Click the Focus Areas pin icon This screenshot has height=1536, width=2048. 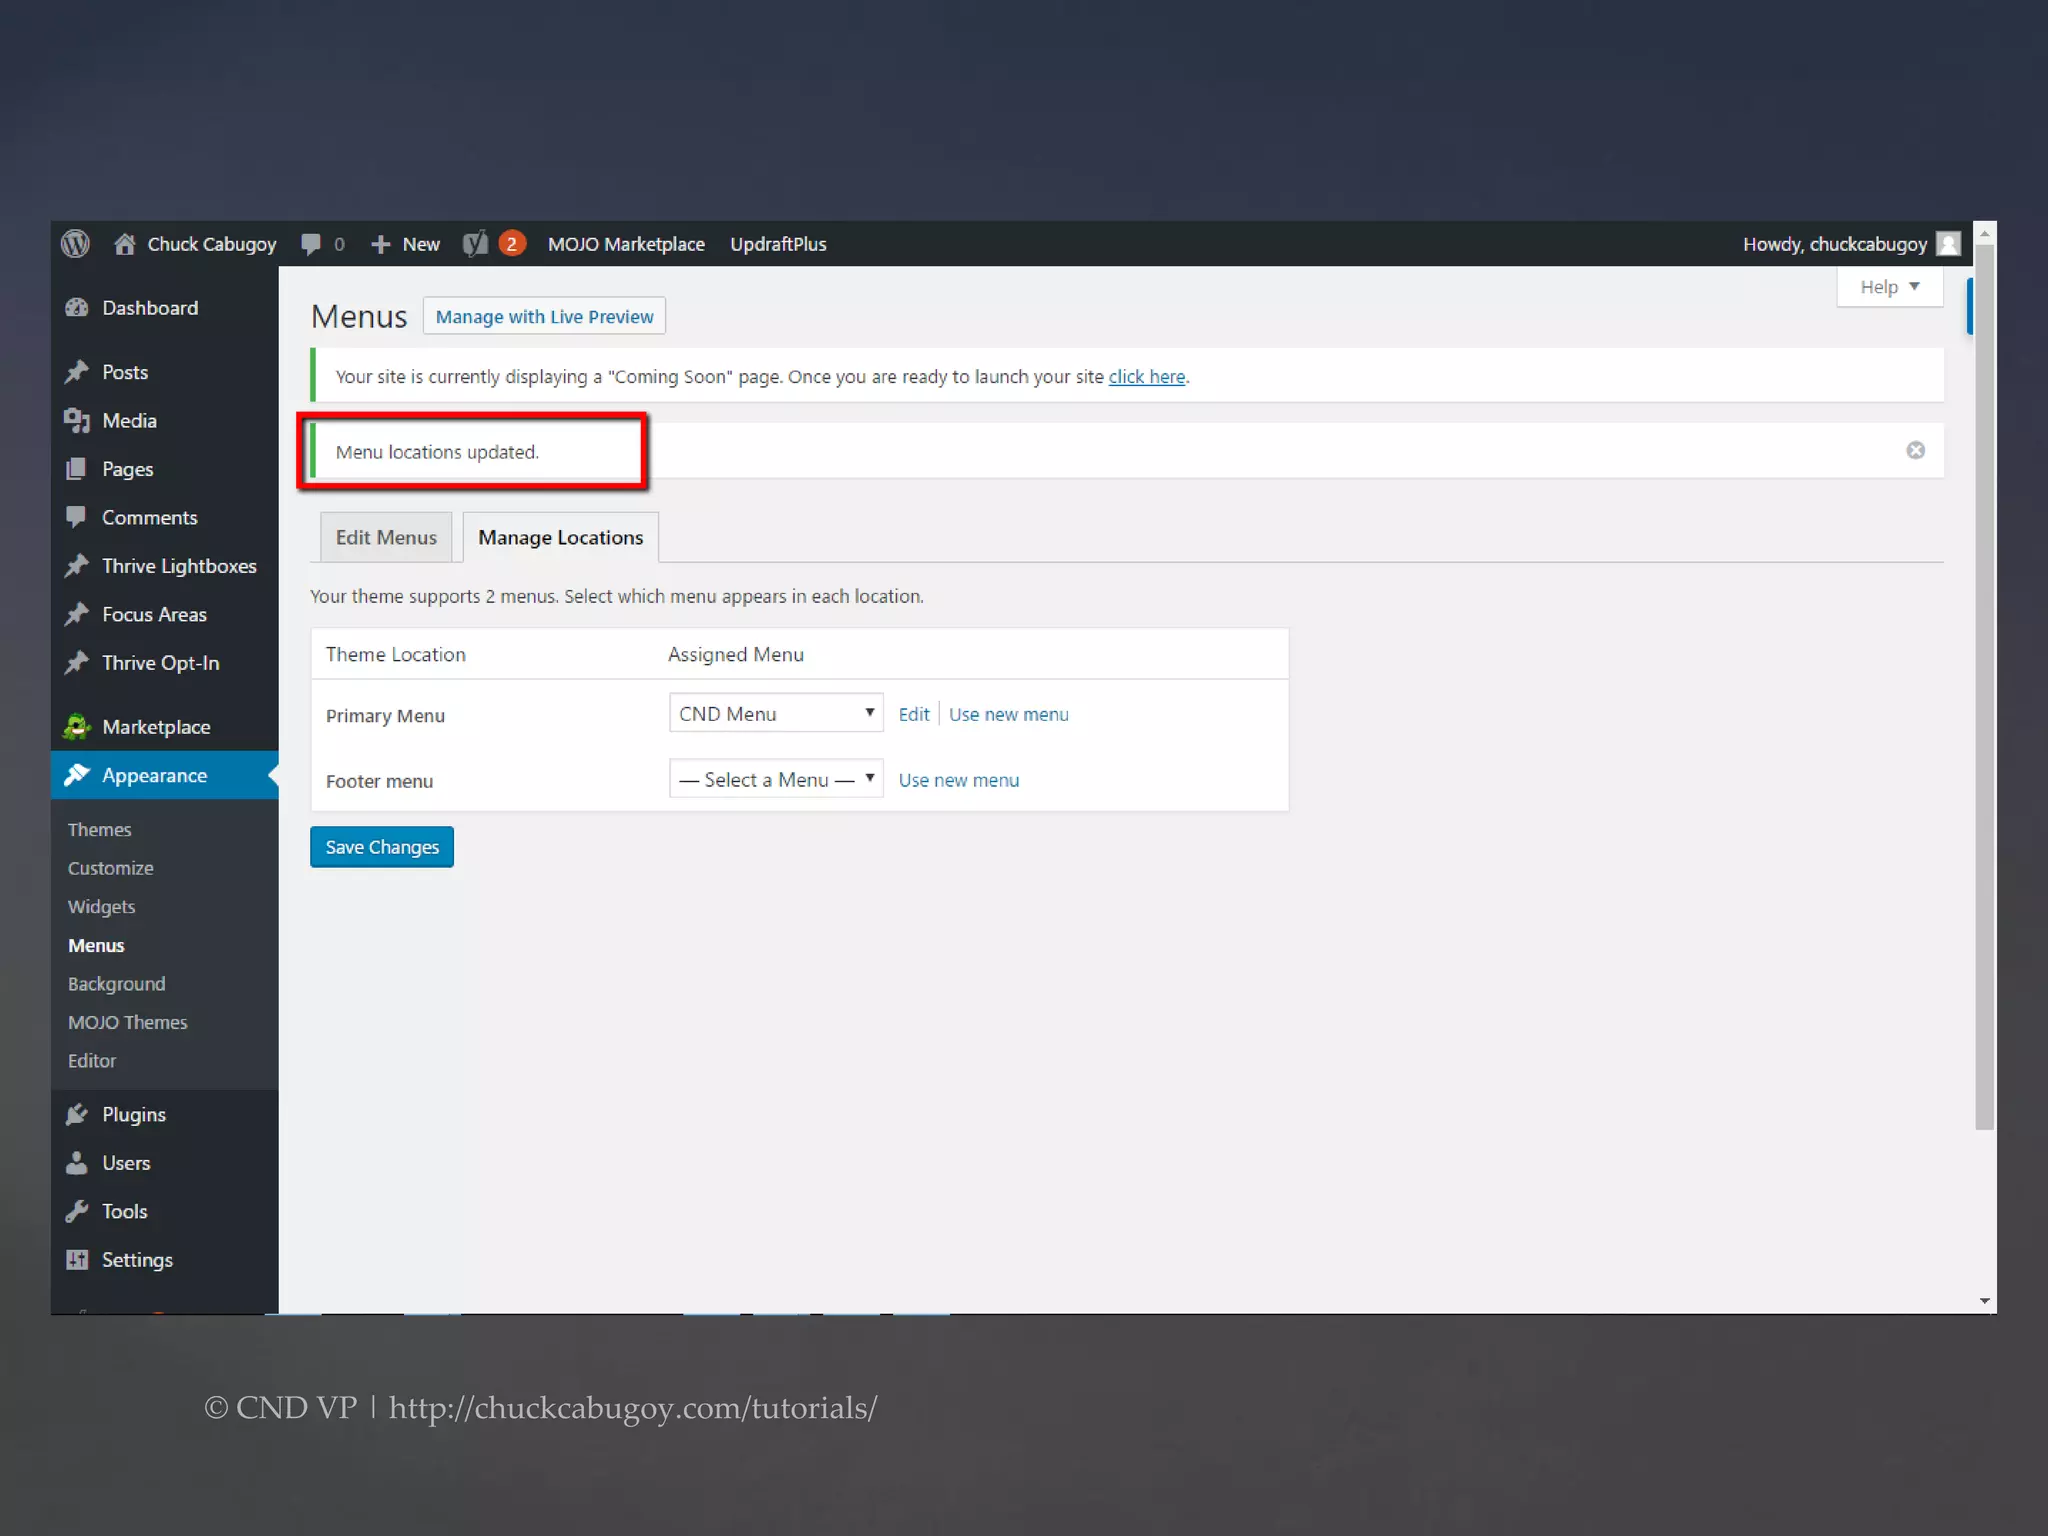(x=77, y=614)
